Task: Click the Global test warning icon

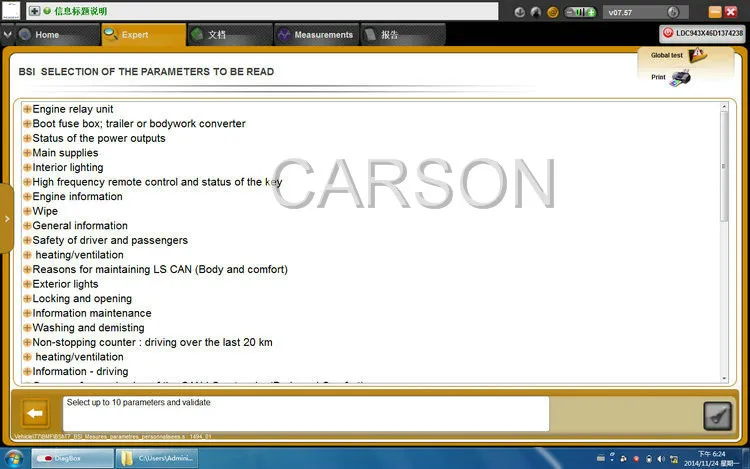Action: coord(697,55)
